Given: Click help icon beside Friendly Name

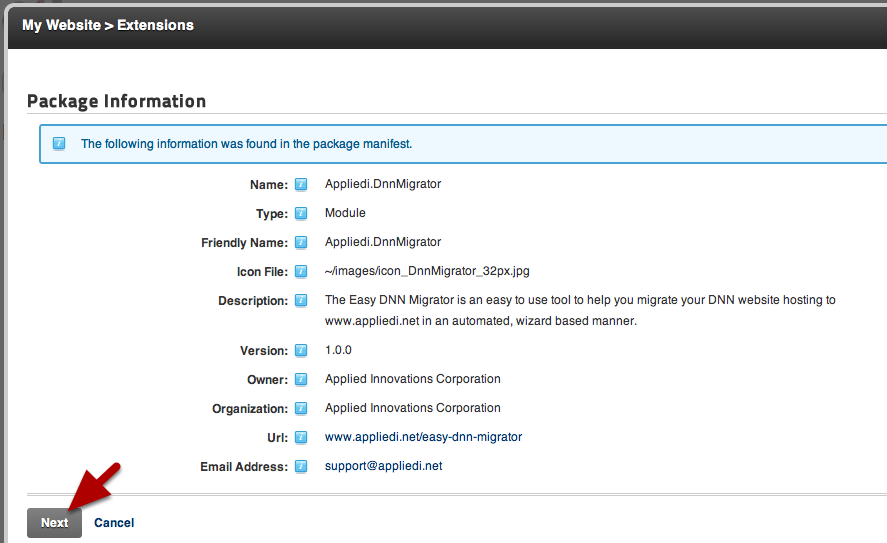Looking at the screenshot, I should [301, 242].
